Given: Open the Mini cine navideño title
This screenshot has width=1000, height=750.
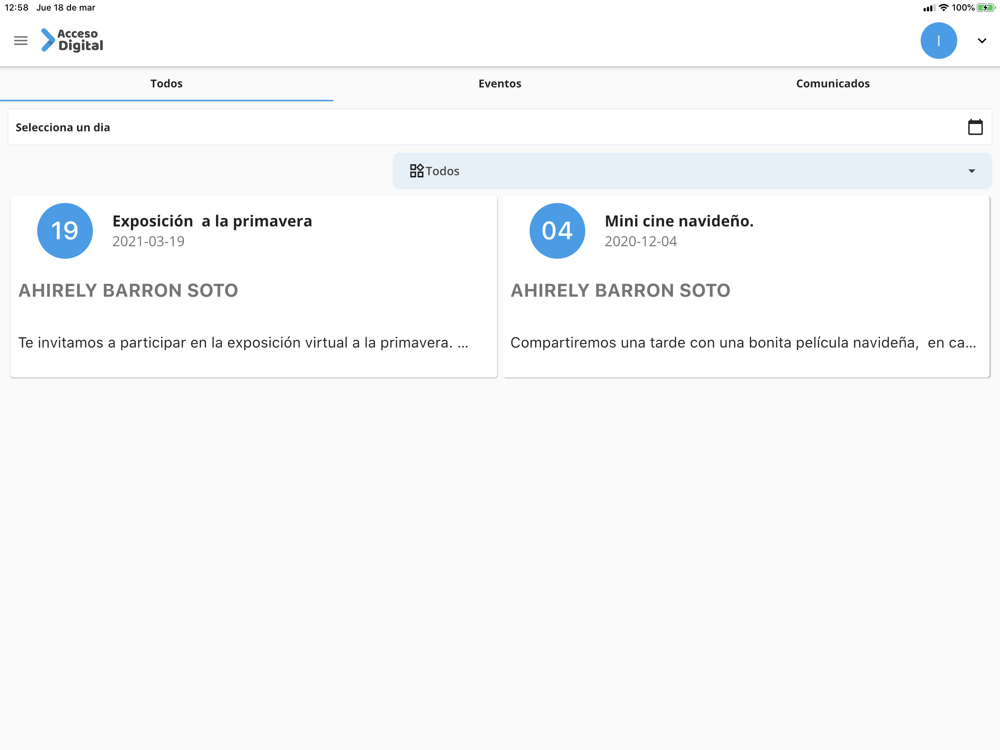Looking at the screenshot, I should pyautogui.click(x=679, y=221).
